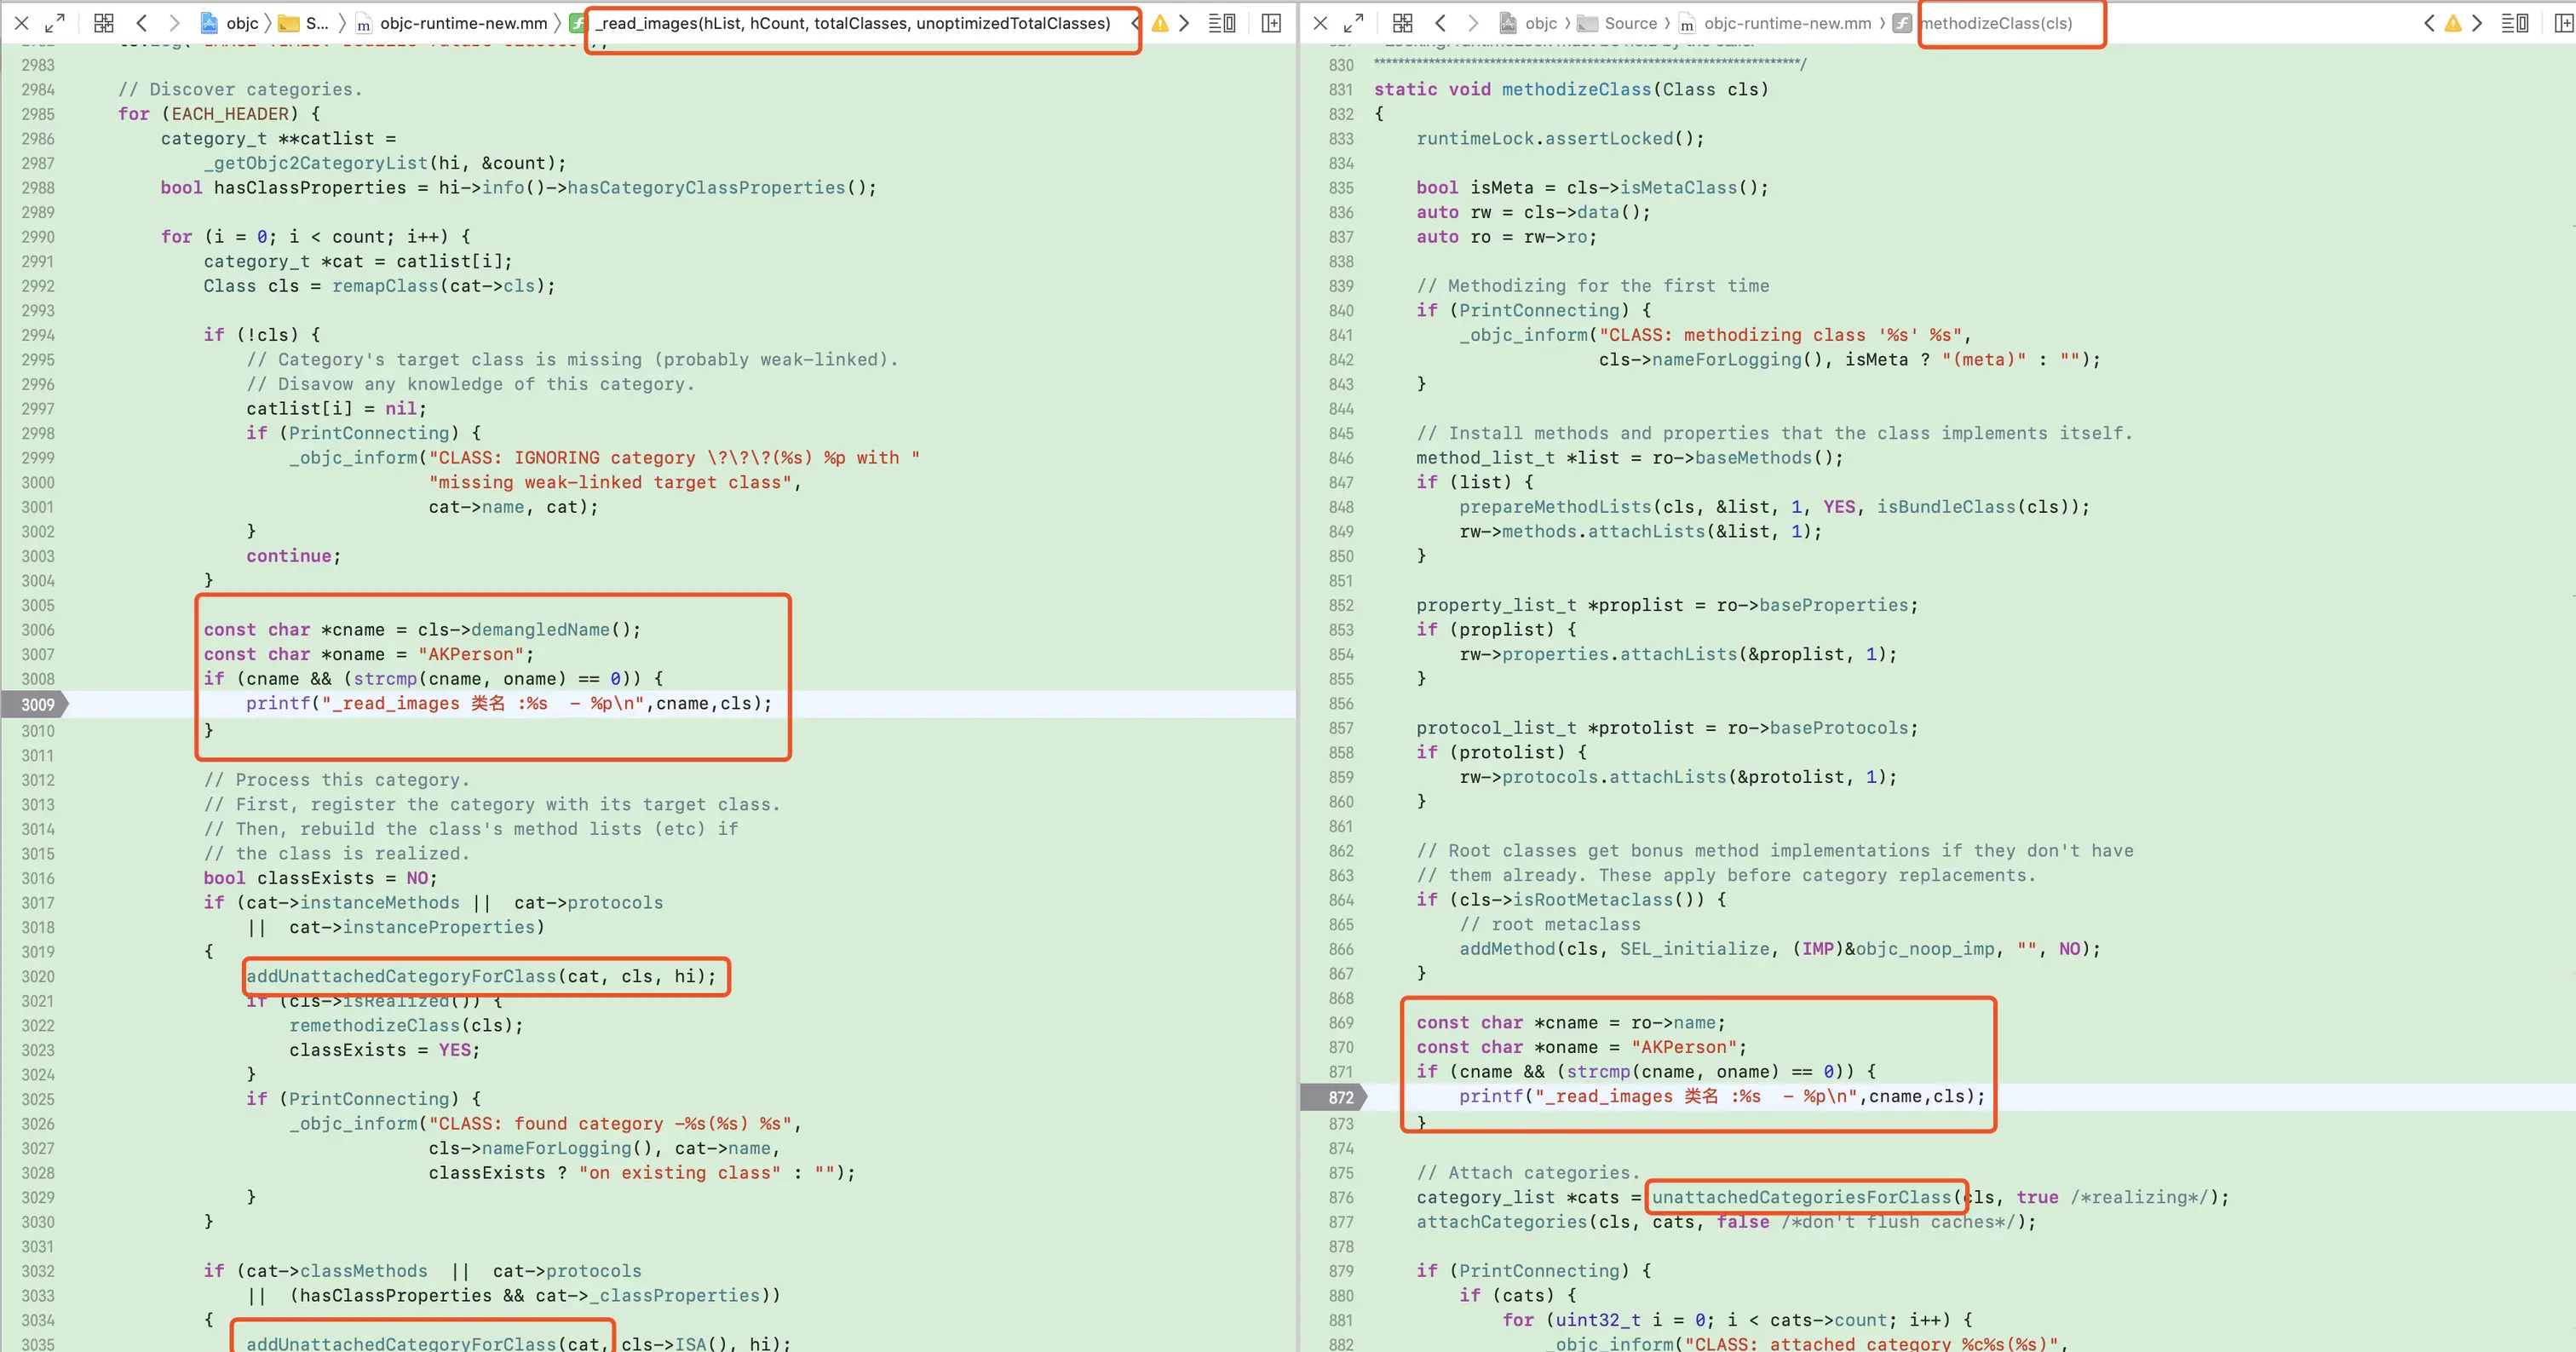Click the highlighted line 872 gutter marker
This screenshot has height=1352, width=2576.
[x=1336, y=1097]
